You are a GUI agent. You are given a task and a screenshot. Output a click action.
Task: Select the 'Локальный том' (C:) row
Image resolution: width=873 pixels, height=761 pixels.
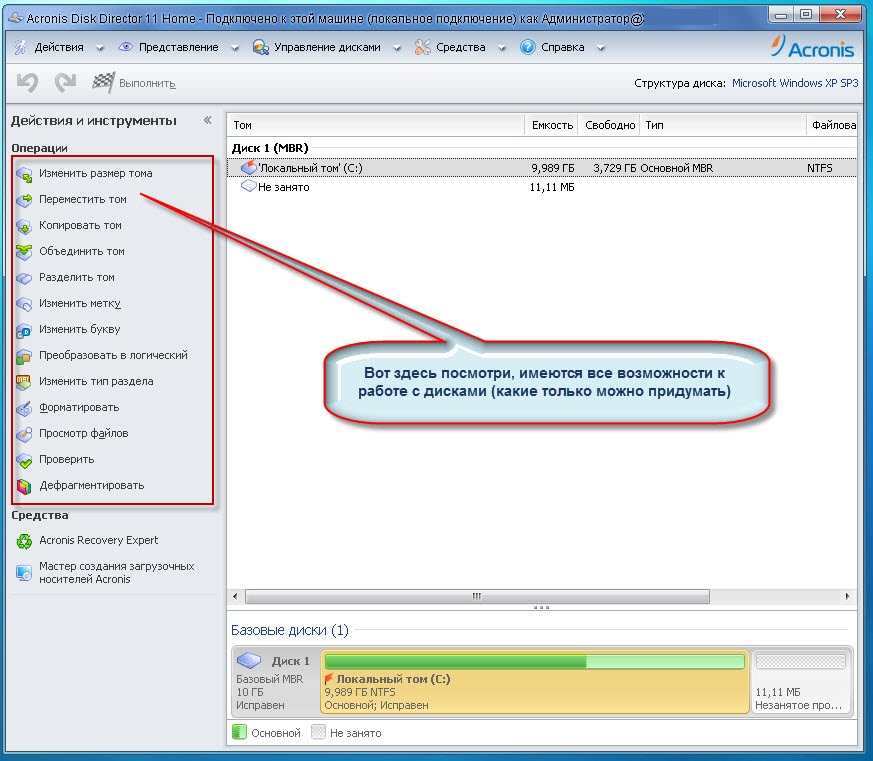(541, 168)
